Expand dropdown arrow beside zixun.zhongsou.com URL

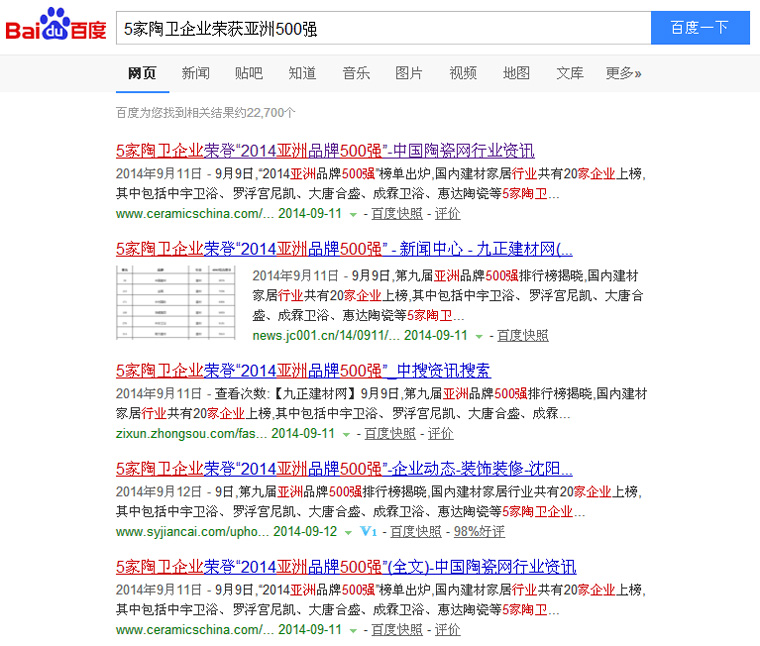[x=346, y=434]
